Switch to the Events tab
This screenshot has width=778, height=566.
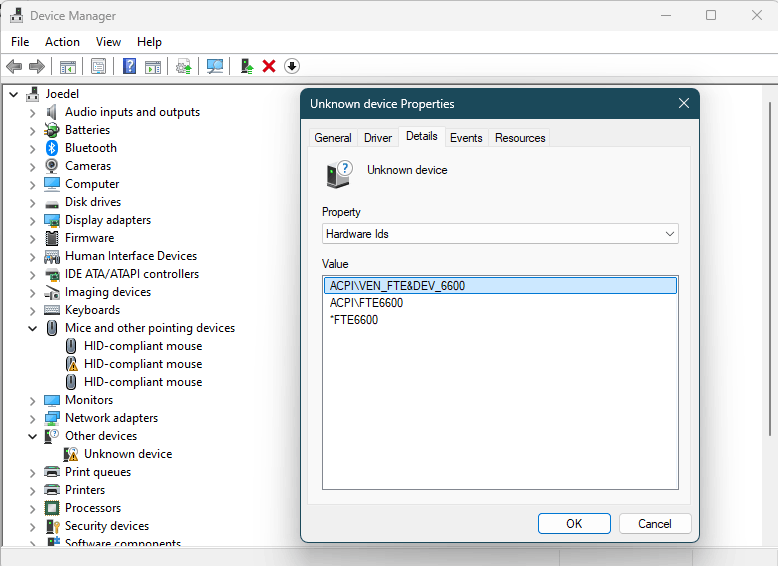(x=466, y=137)
